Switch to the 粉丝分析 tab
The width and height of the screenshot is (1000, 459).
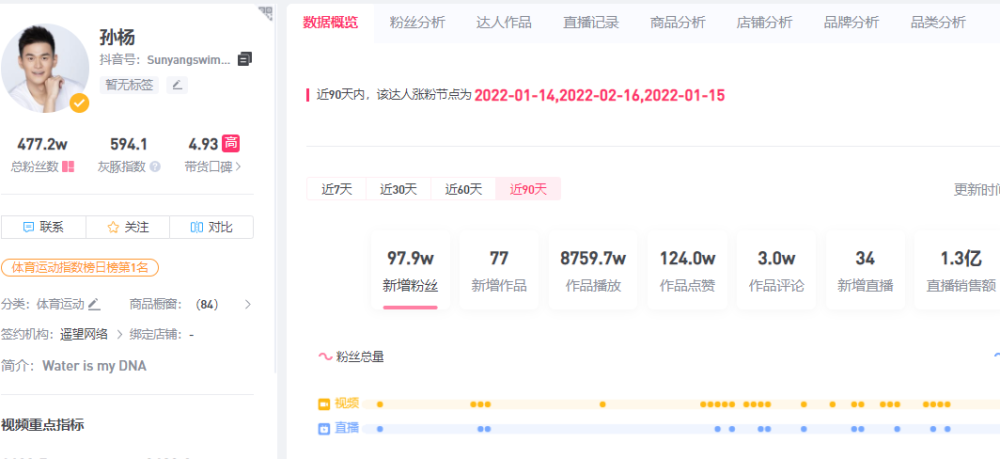click(x=418, y=22)
